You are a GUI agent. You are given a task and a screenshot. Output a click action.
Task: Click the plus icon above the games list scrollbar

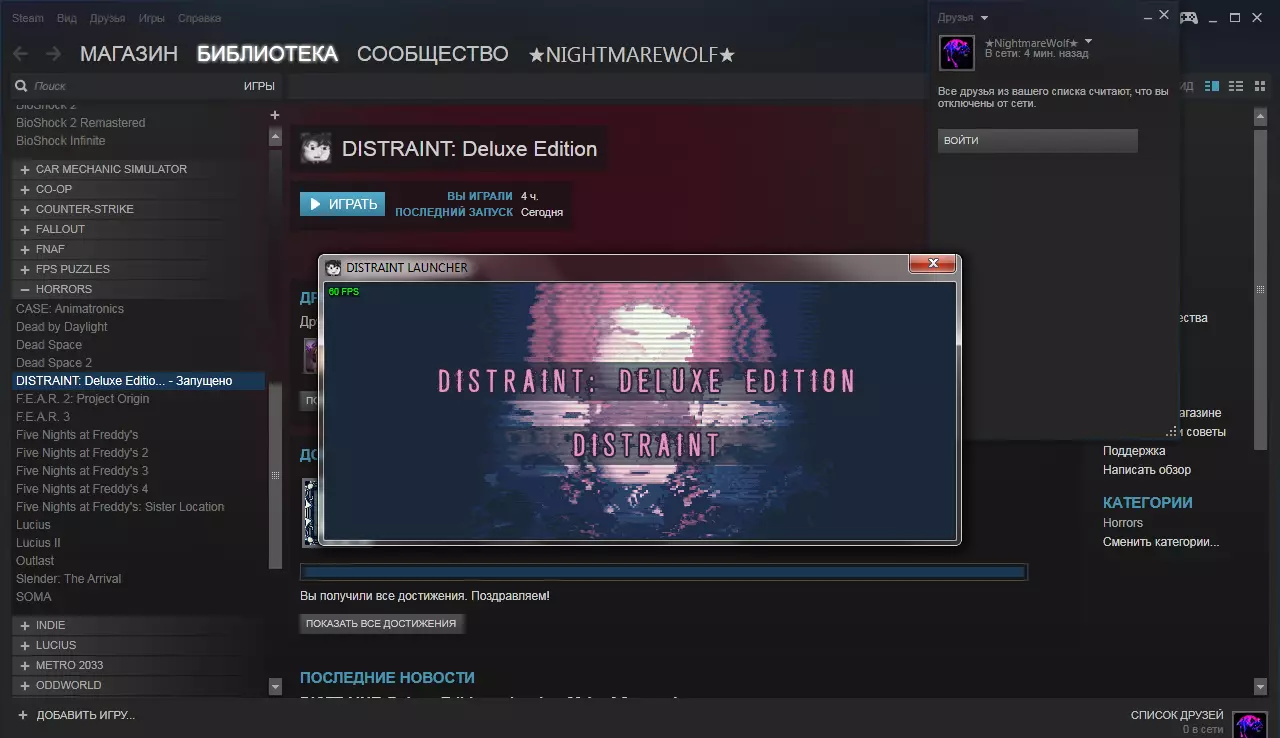point(275,115)
